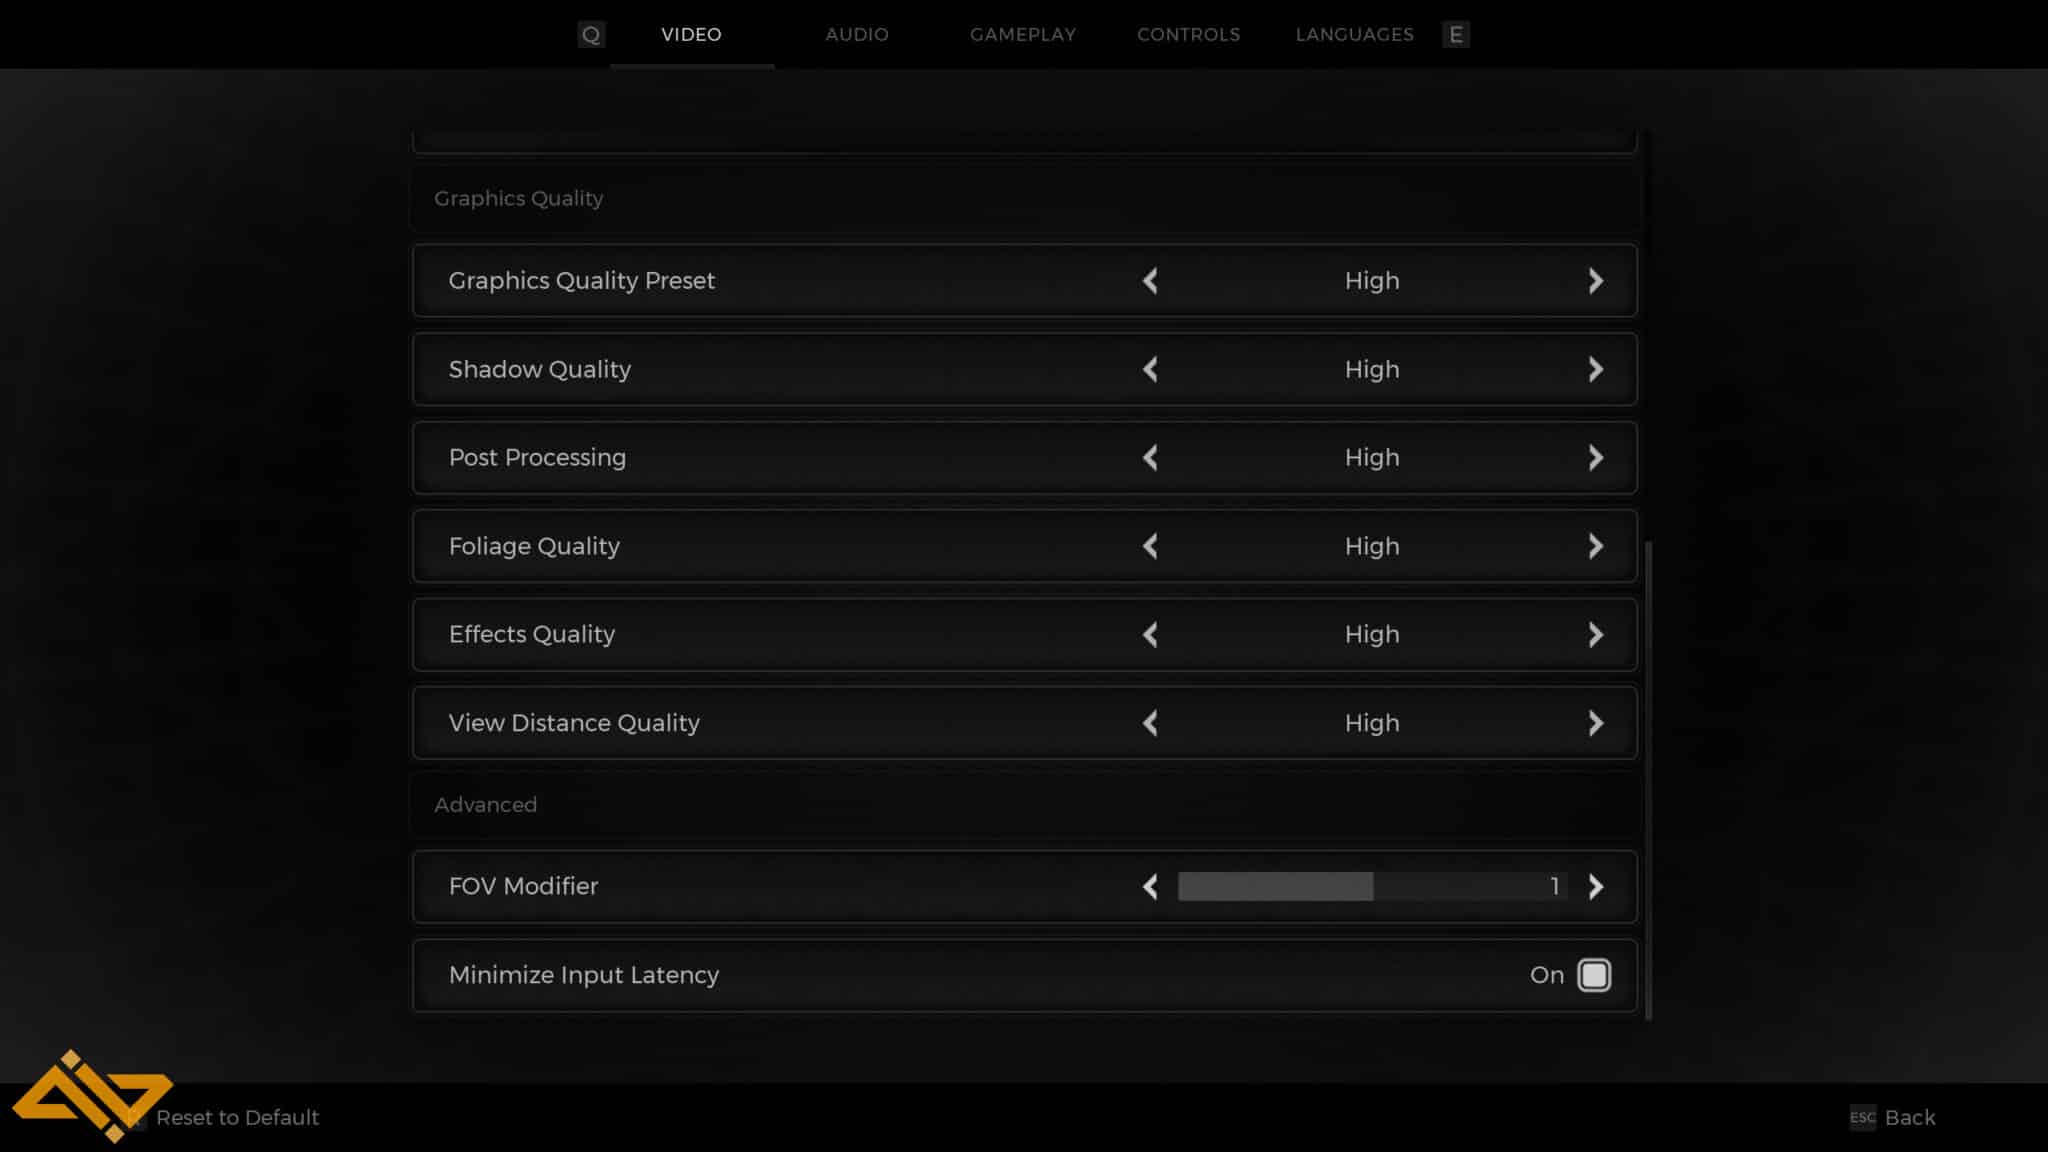Click the ESC key icon
2048x1152 pixels.
1863,1117
